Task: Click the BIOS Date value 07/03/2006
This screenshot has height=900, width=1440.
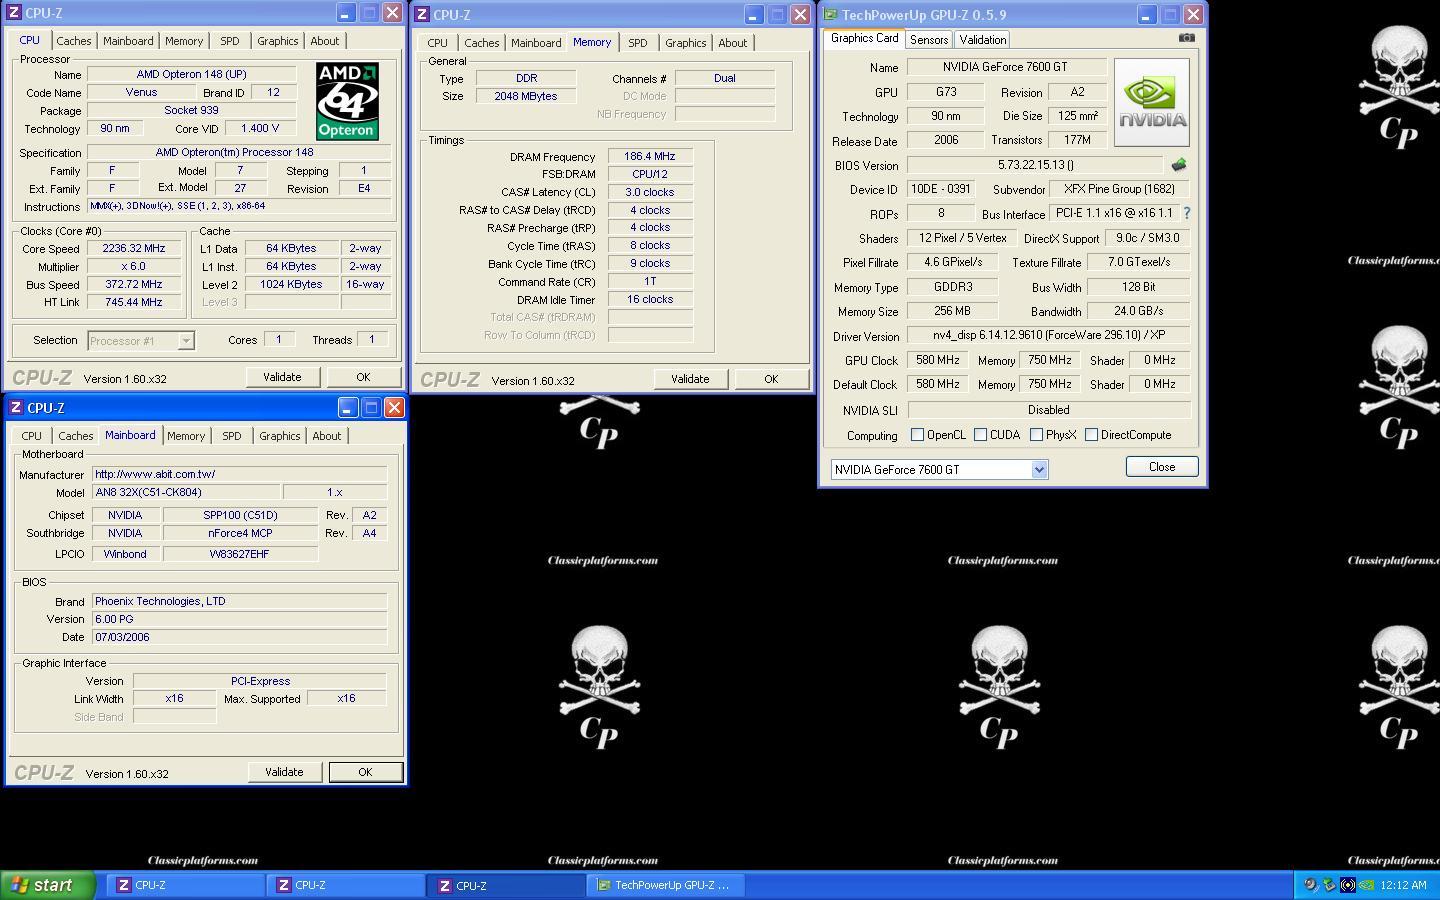Action: pyautogui.click(x=239, y=637)
